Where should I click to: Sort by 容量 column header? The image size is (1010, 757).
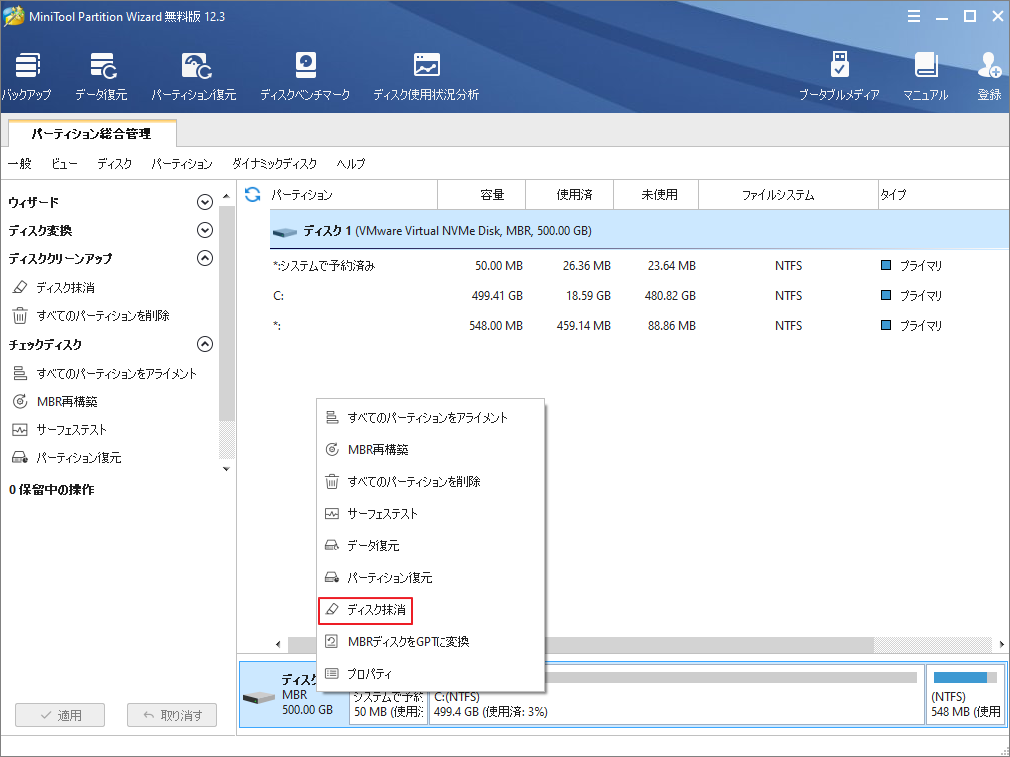click(x=482, y=195)
